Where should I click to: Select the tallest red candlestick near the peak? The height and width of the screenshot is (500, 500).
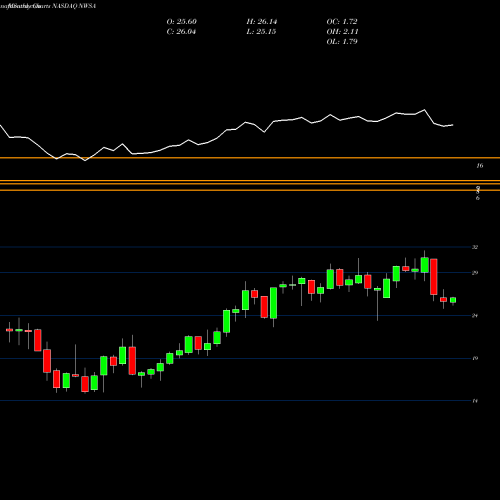click(x=434, y=277)
